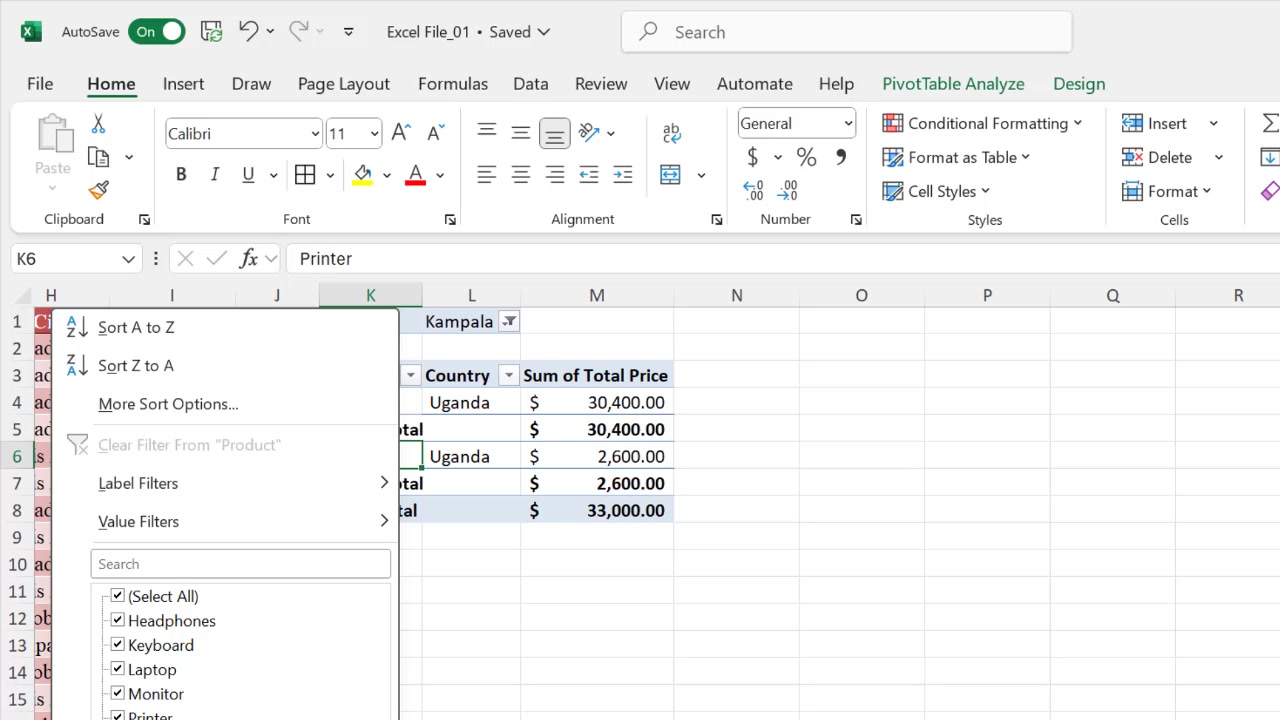
Task: Open the Design tab
Action: point(1079,84)
